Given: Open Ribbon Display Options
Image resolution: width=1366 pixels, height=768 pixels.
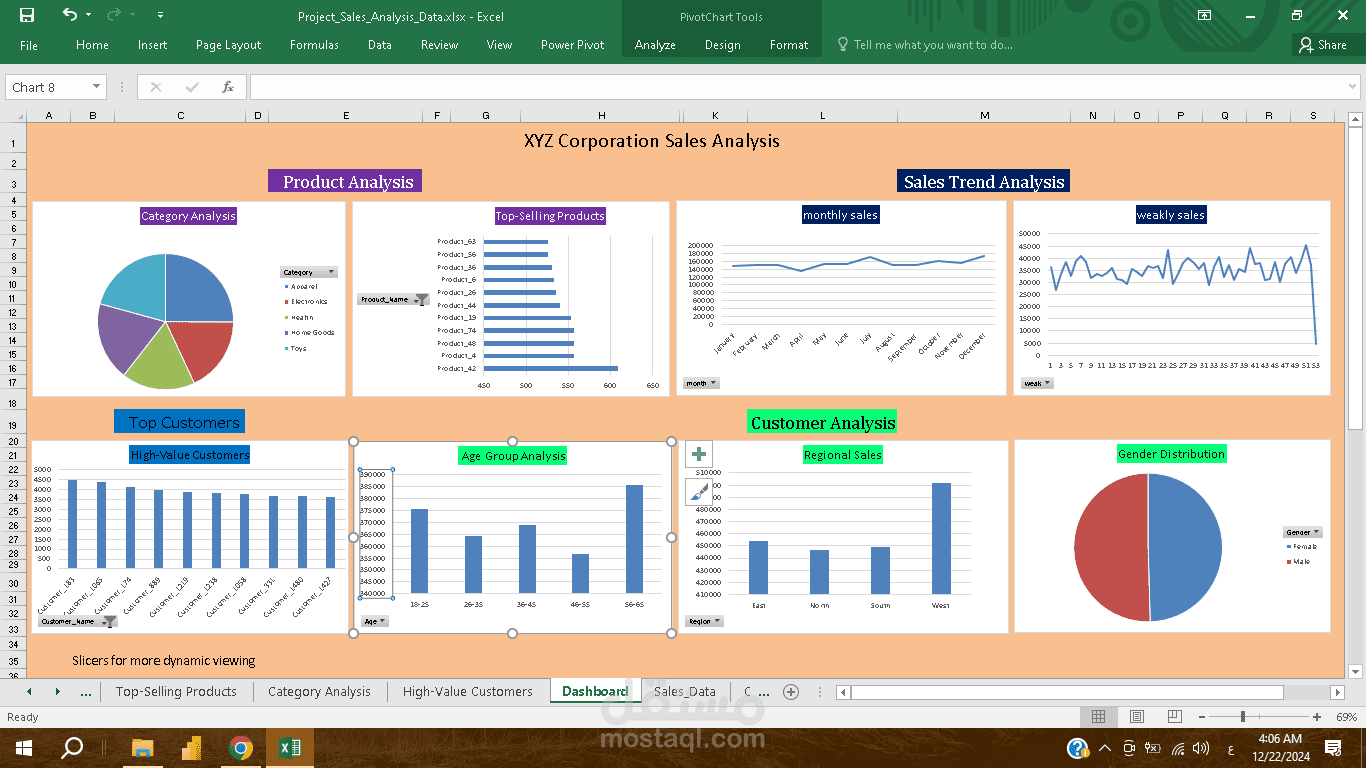Looking at the screenshot, I should click(1205, 15).
